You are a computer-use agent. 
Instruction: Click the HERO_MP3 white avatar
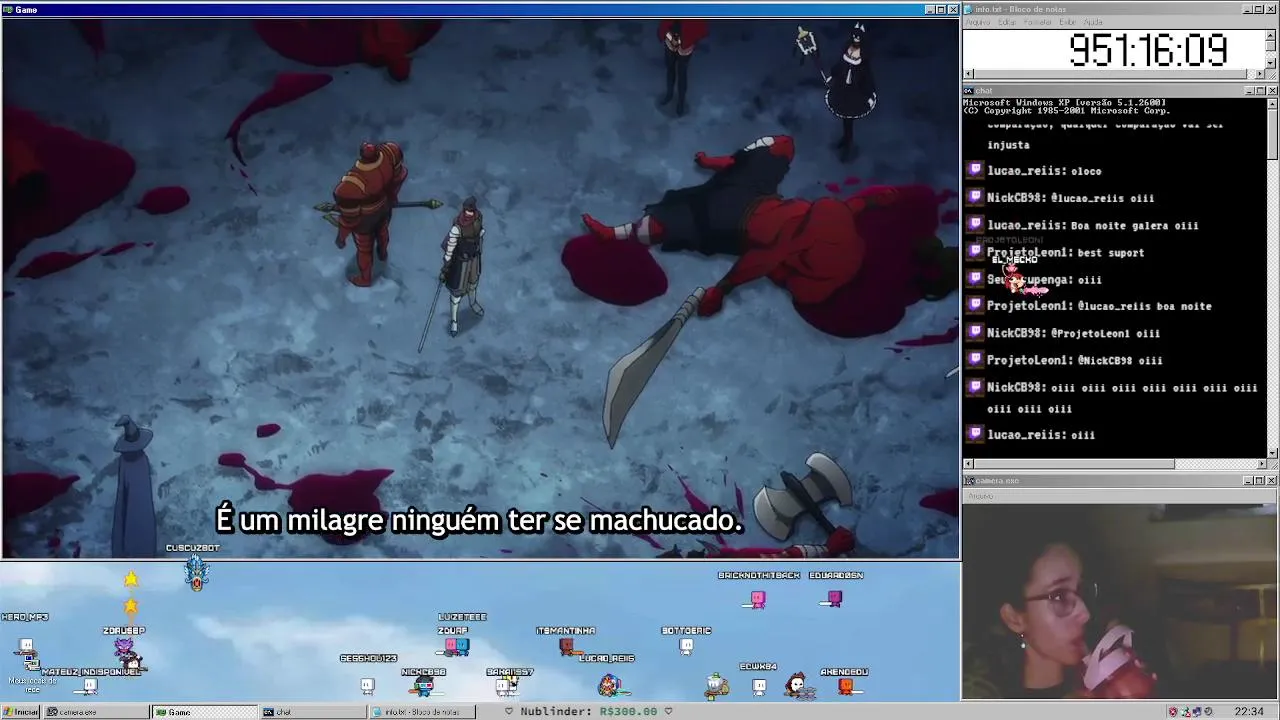tap(26, 645)
